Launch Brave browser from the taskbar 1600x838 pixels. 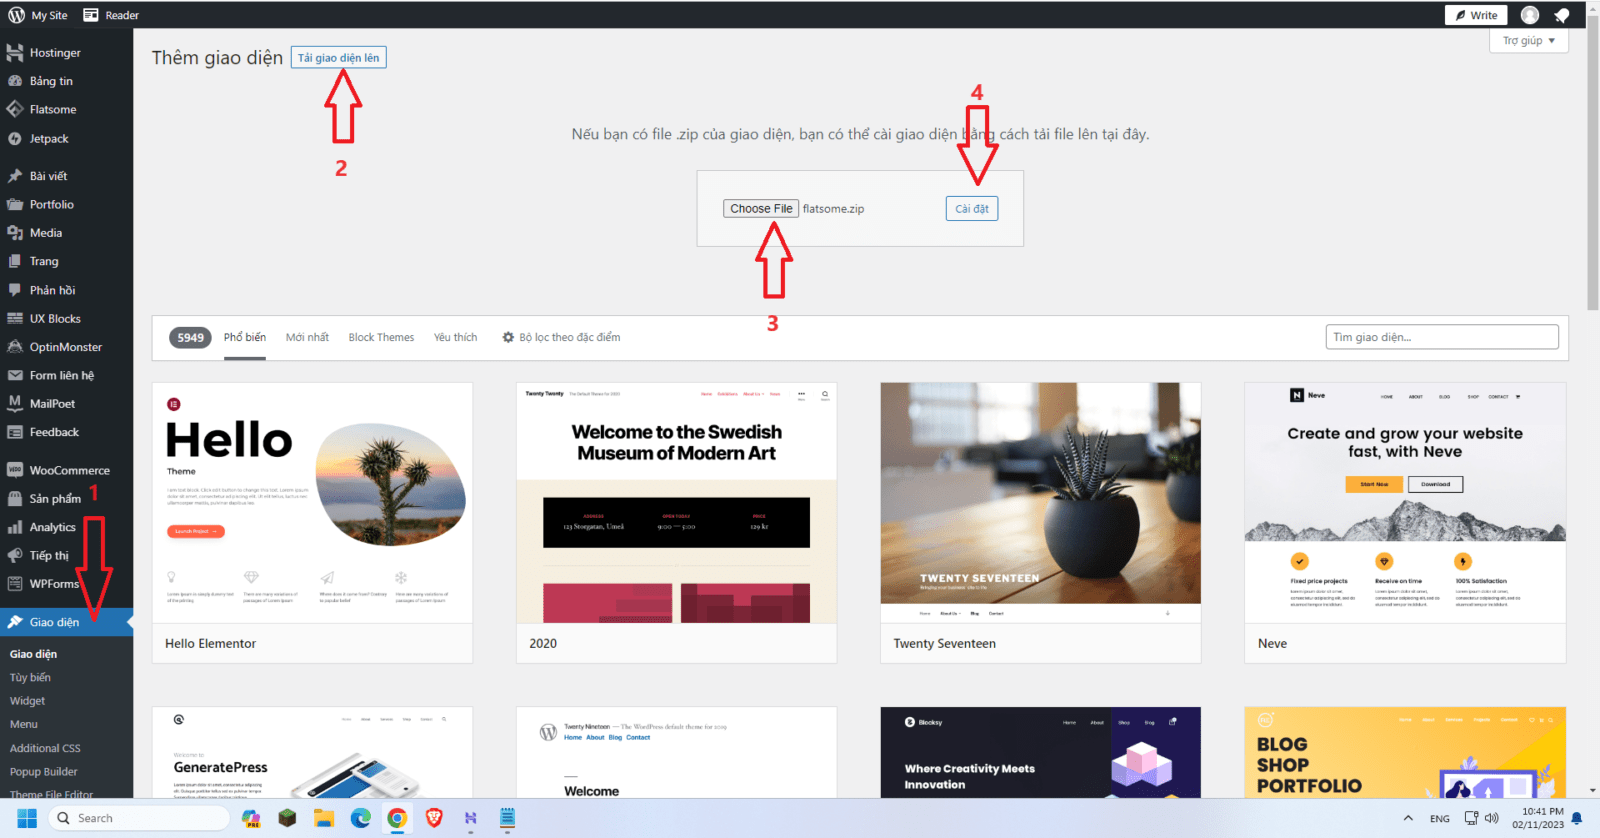[434, 818]
